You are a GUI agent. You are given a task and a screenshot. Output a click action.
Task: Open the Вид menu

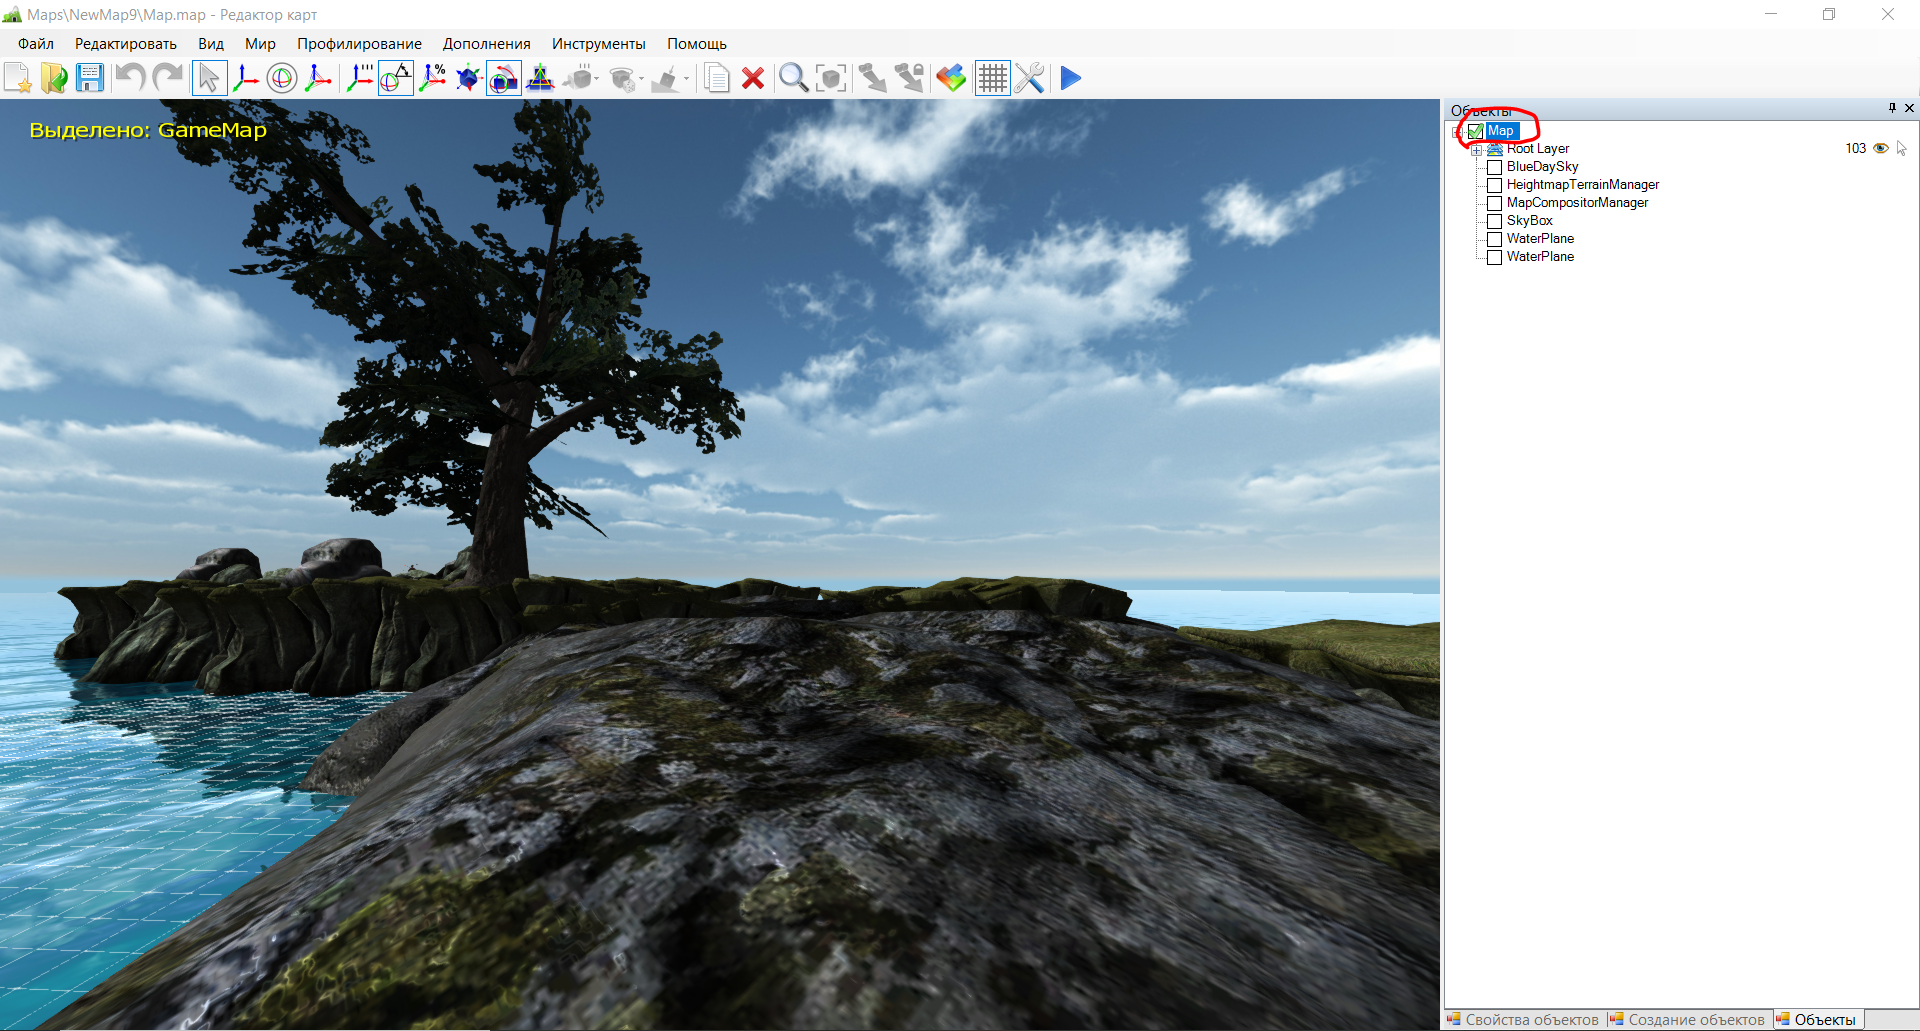click(x=211, y=44)
